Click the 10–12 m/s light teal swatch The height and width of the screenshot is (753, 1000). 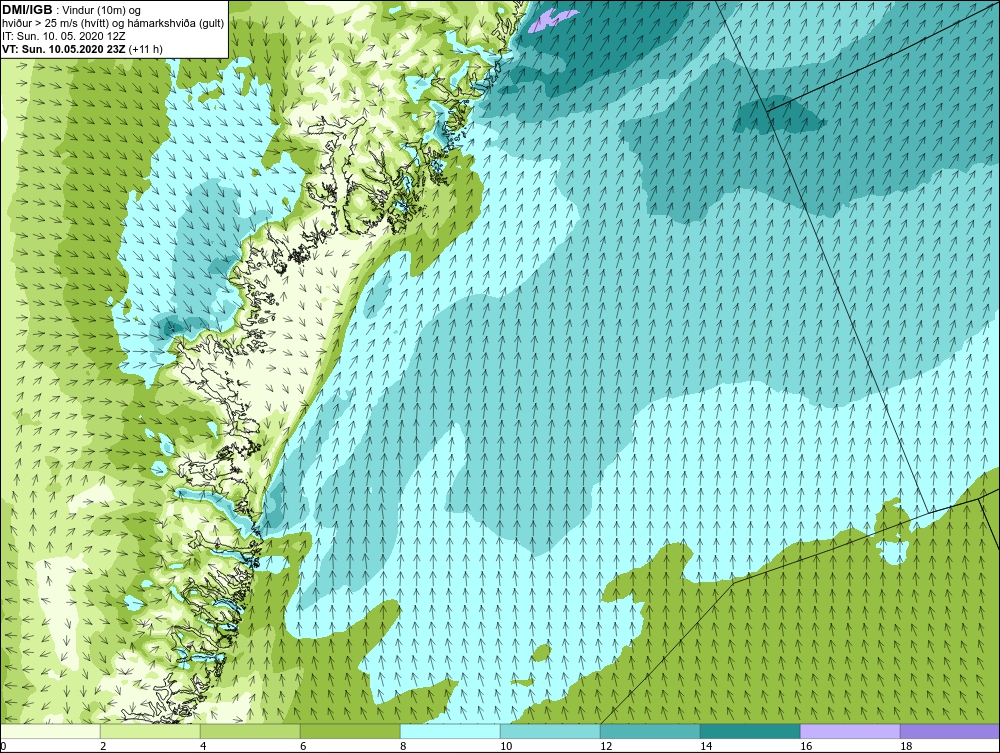click(x=550, y=731)
